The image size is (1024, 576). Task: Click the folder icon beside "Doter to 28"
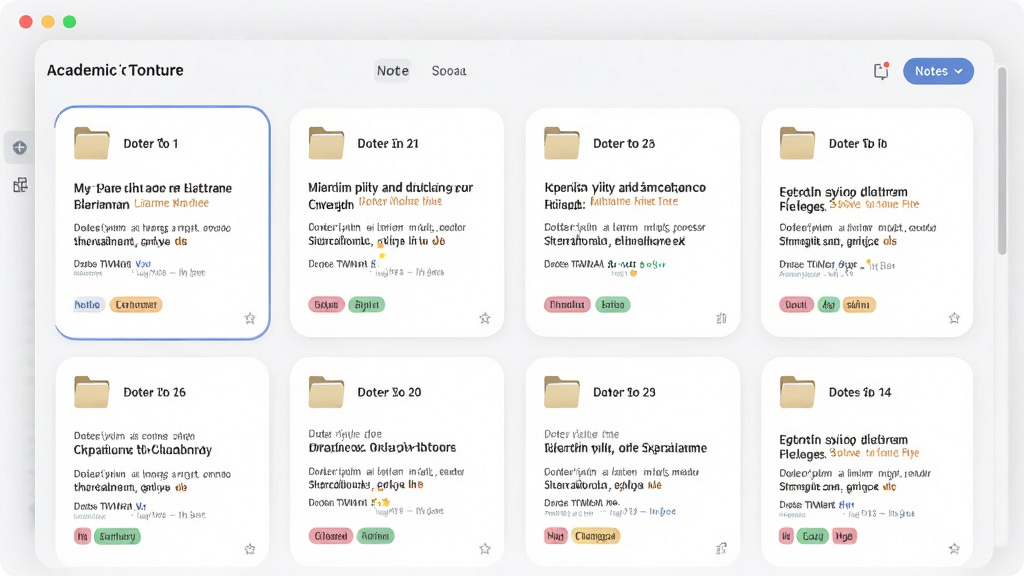coord(562,143)
